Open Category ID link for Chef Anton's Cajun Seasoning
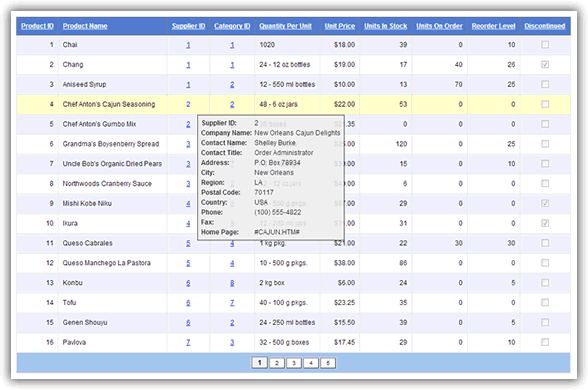The height and width of the screenshot is (390, 588). tap(232, 104)
